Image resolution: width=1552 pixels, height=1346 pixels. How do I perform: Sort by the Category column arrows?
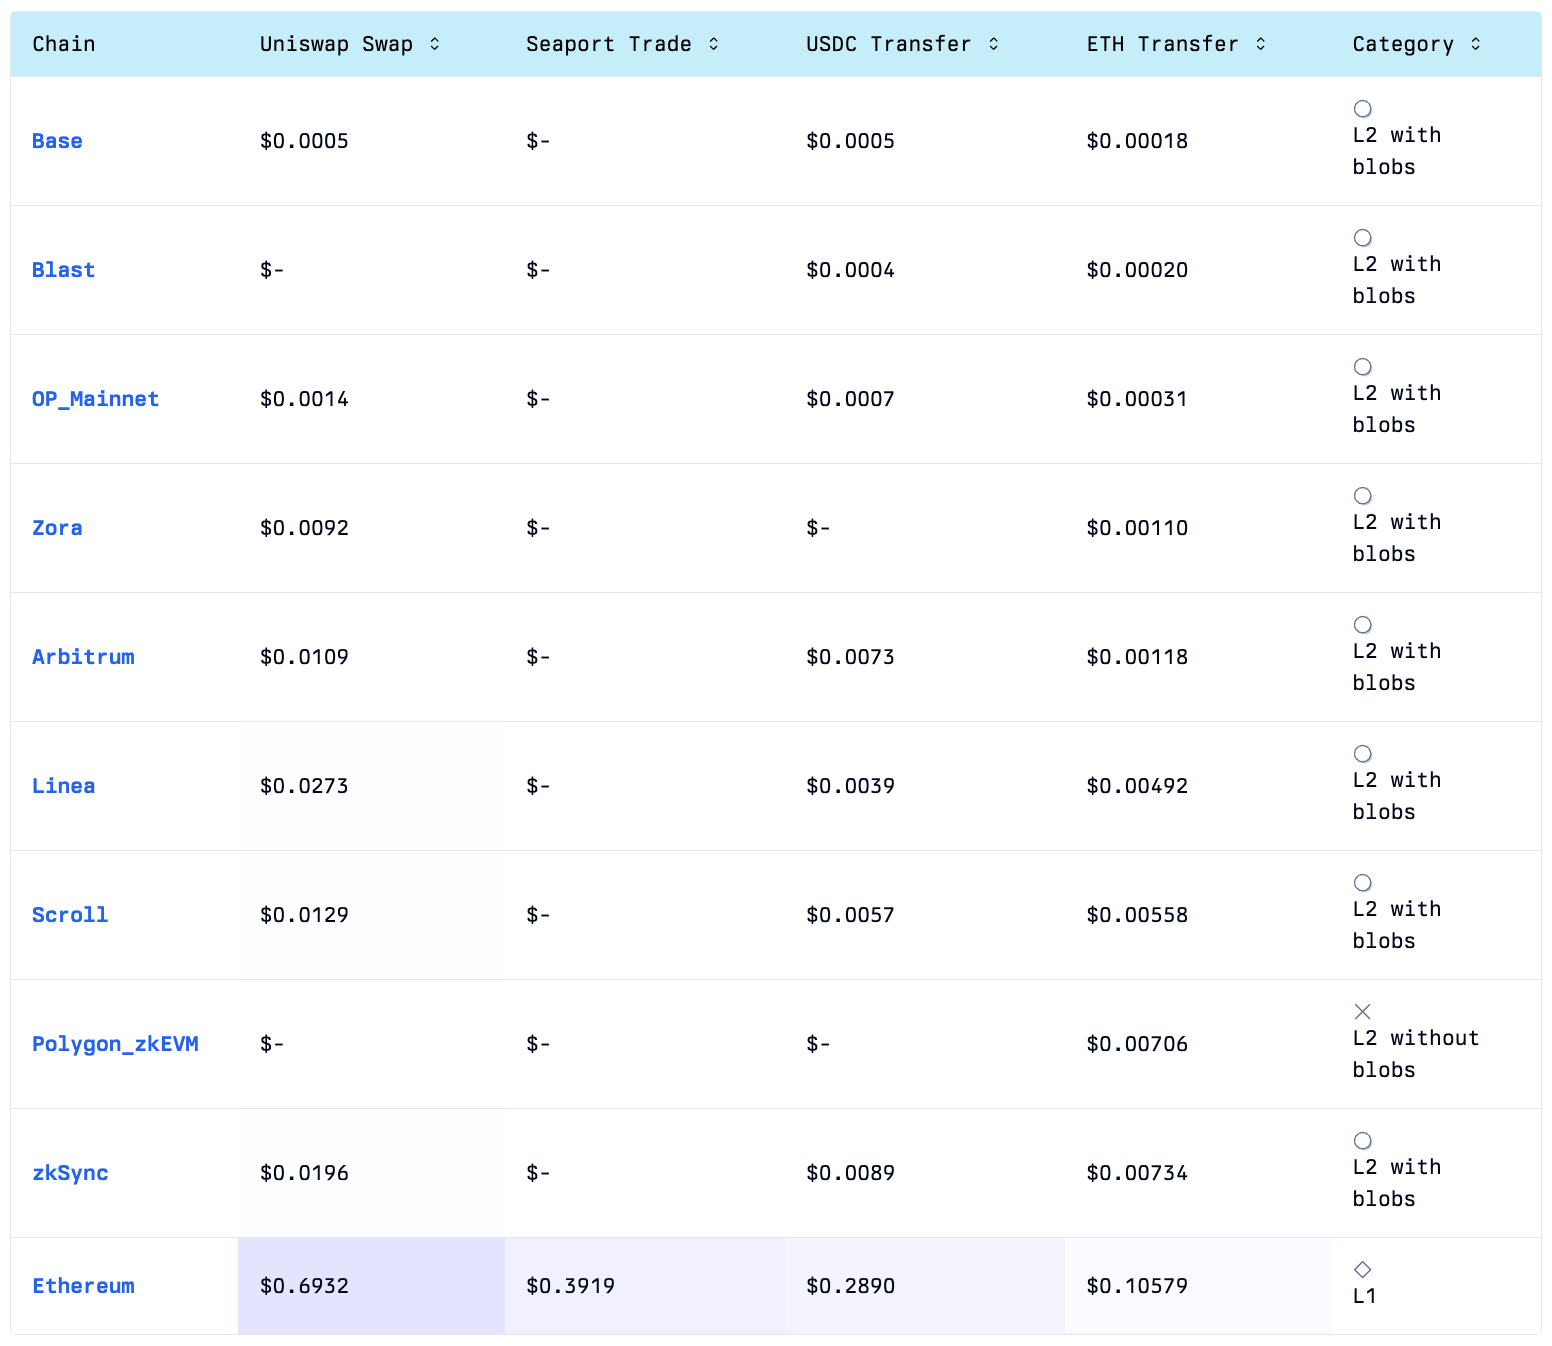1476,44
